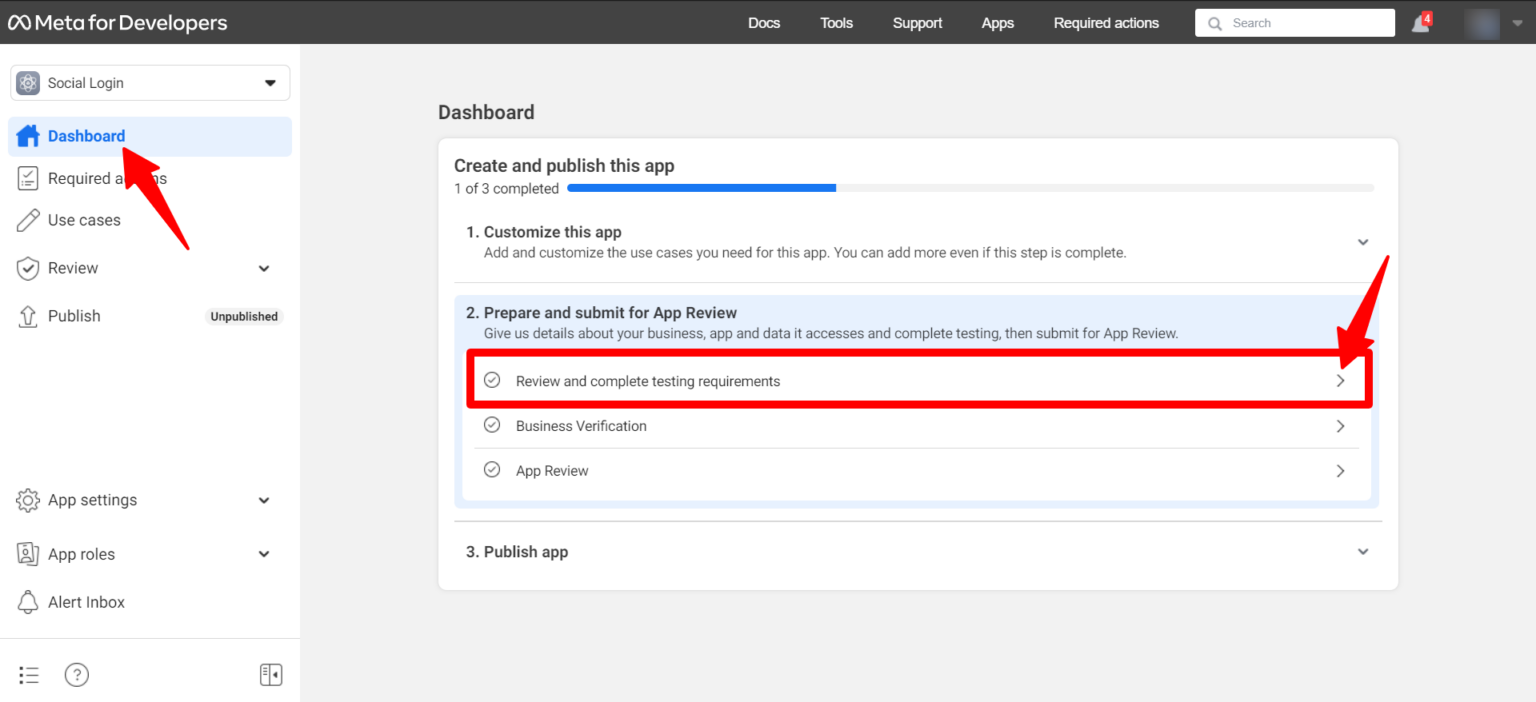The width and height of the screenshot is (1536, 702).
Task: Open Review and complete testing requirements
Action: coord(647,380)
